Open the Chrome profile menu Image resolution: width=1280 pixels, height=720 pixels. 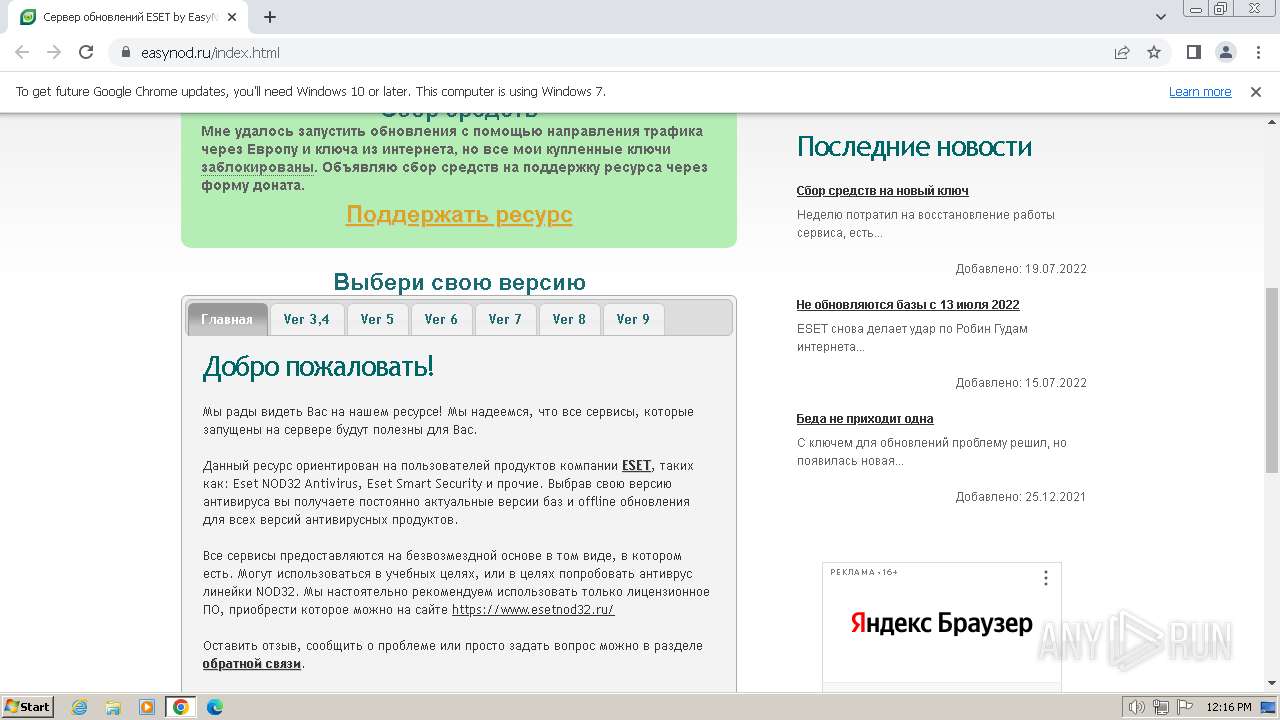[1226, 53]
